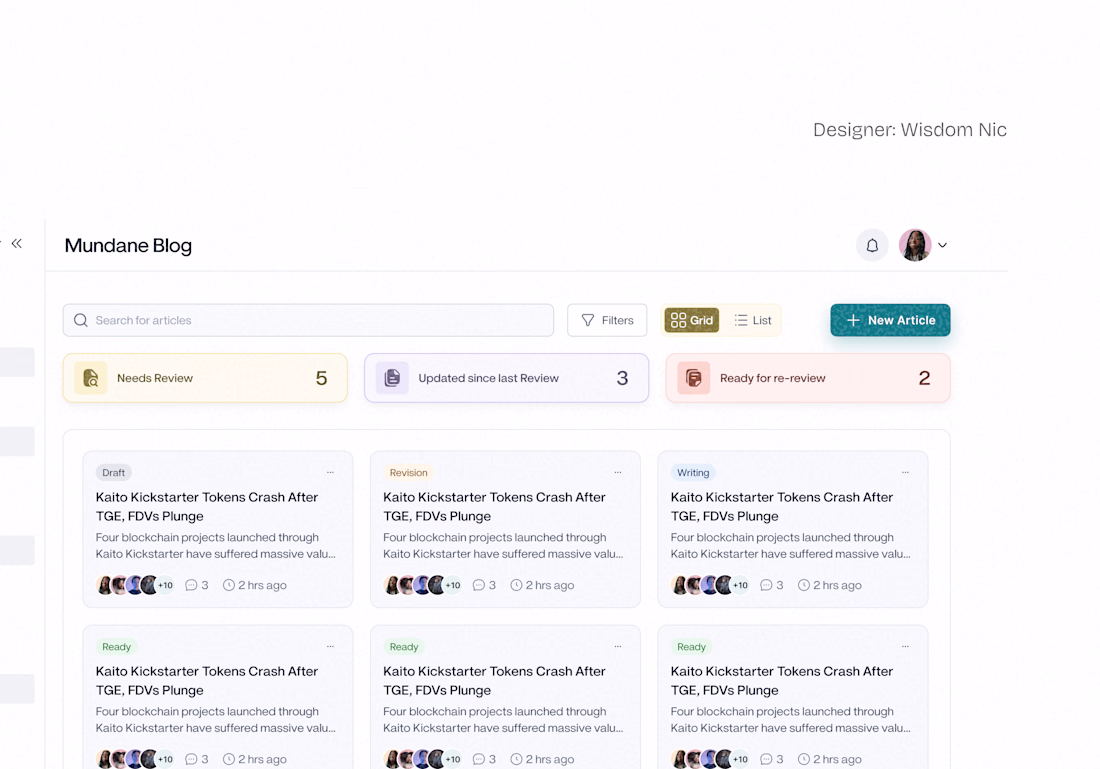Click clock icon on Writing card

coord(804,585)
